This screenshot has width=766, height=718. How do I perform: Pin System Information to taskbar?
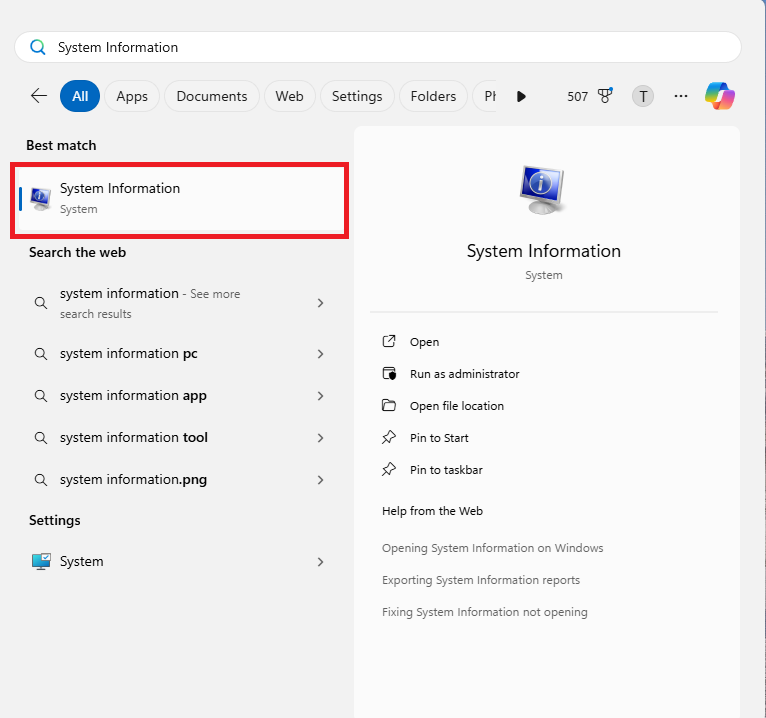pos(446,470)
